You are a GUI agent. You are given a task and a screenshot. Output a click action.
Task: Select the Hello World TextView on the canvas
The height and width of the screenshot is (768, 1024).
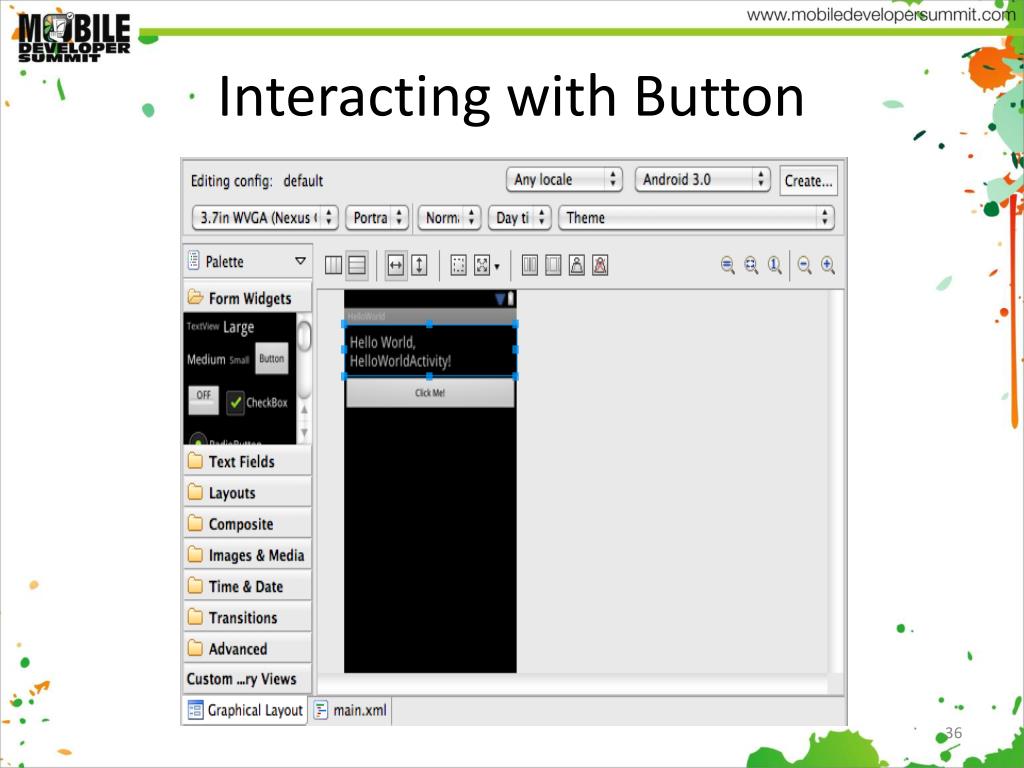pos(430,351)
